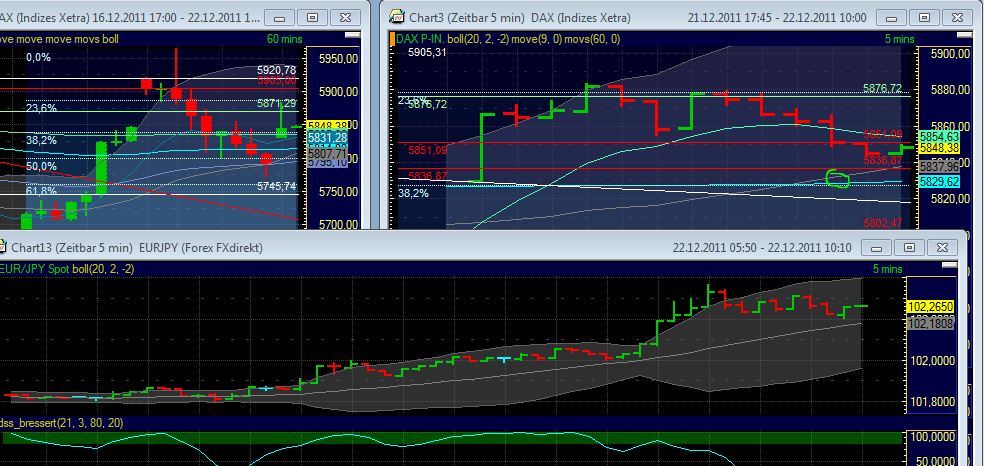Click the yellow 102,2650 price tag
Image resolution: width=984 pixels, height=466 pixels.
click(931, 307)
